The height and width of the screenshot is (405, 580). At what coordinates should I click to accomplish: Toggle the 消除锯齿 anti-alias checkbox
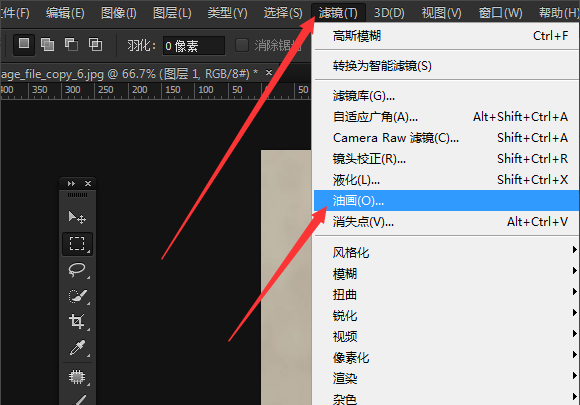click(242, 45)
